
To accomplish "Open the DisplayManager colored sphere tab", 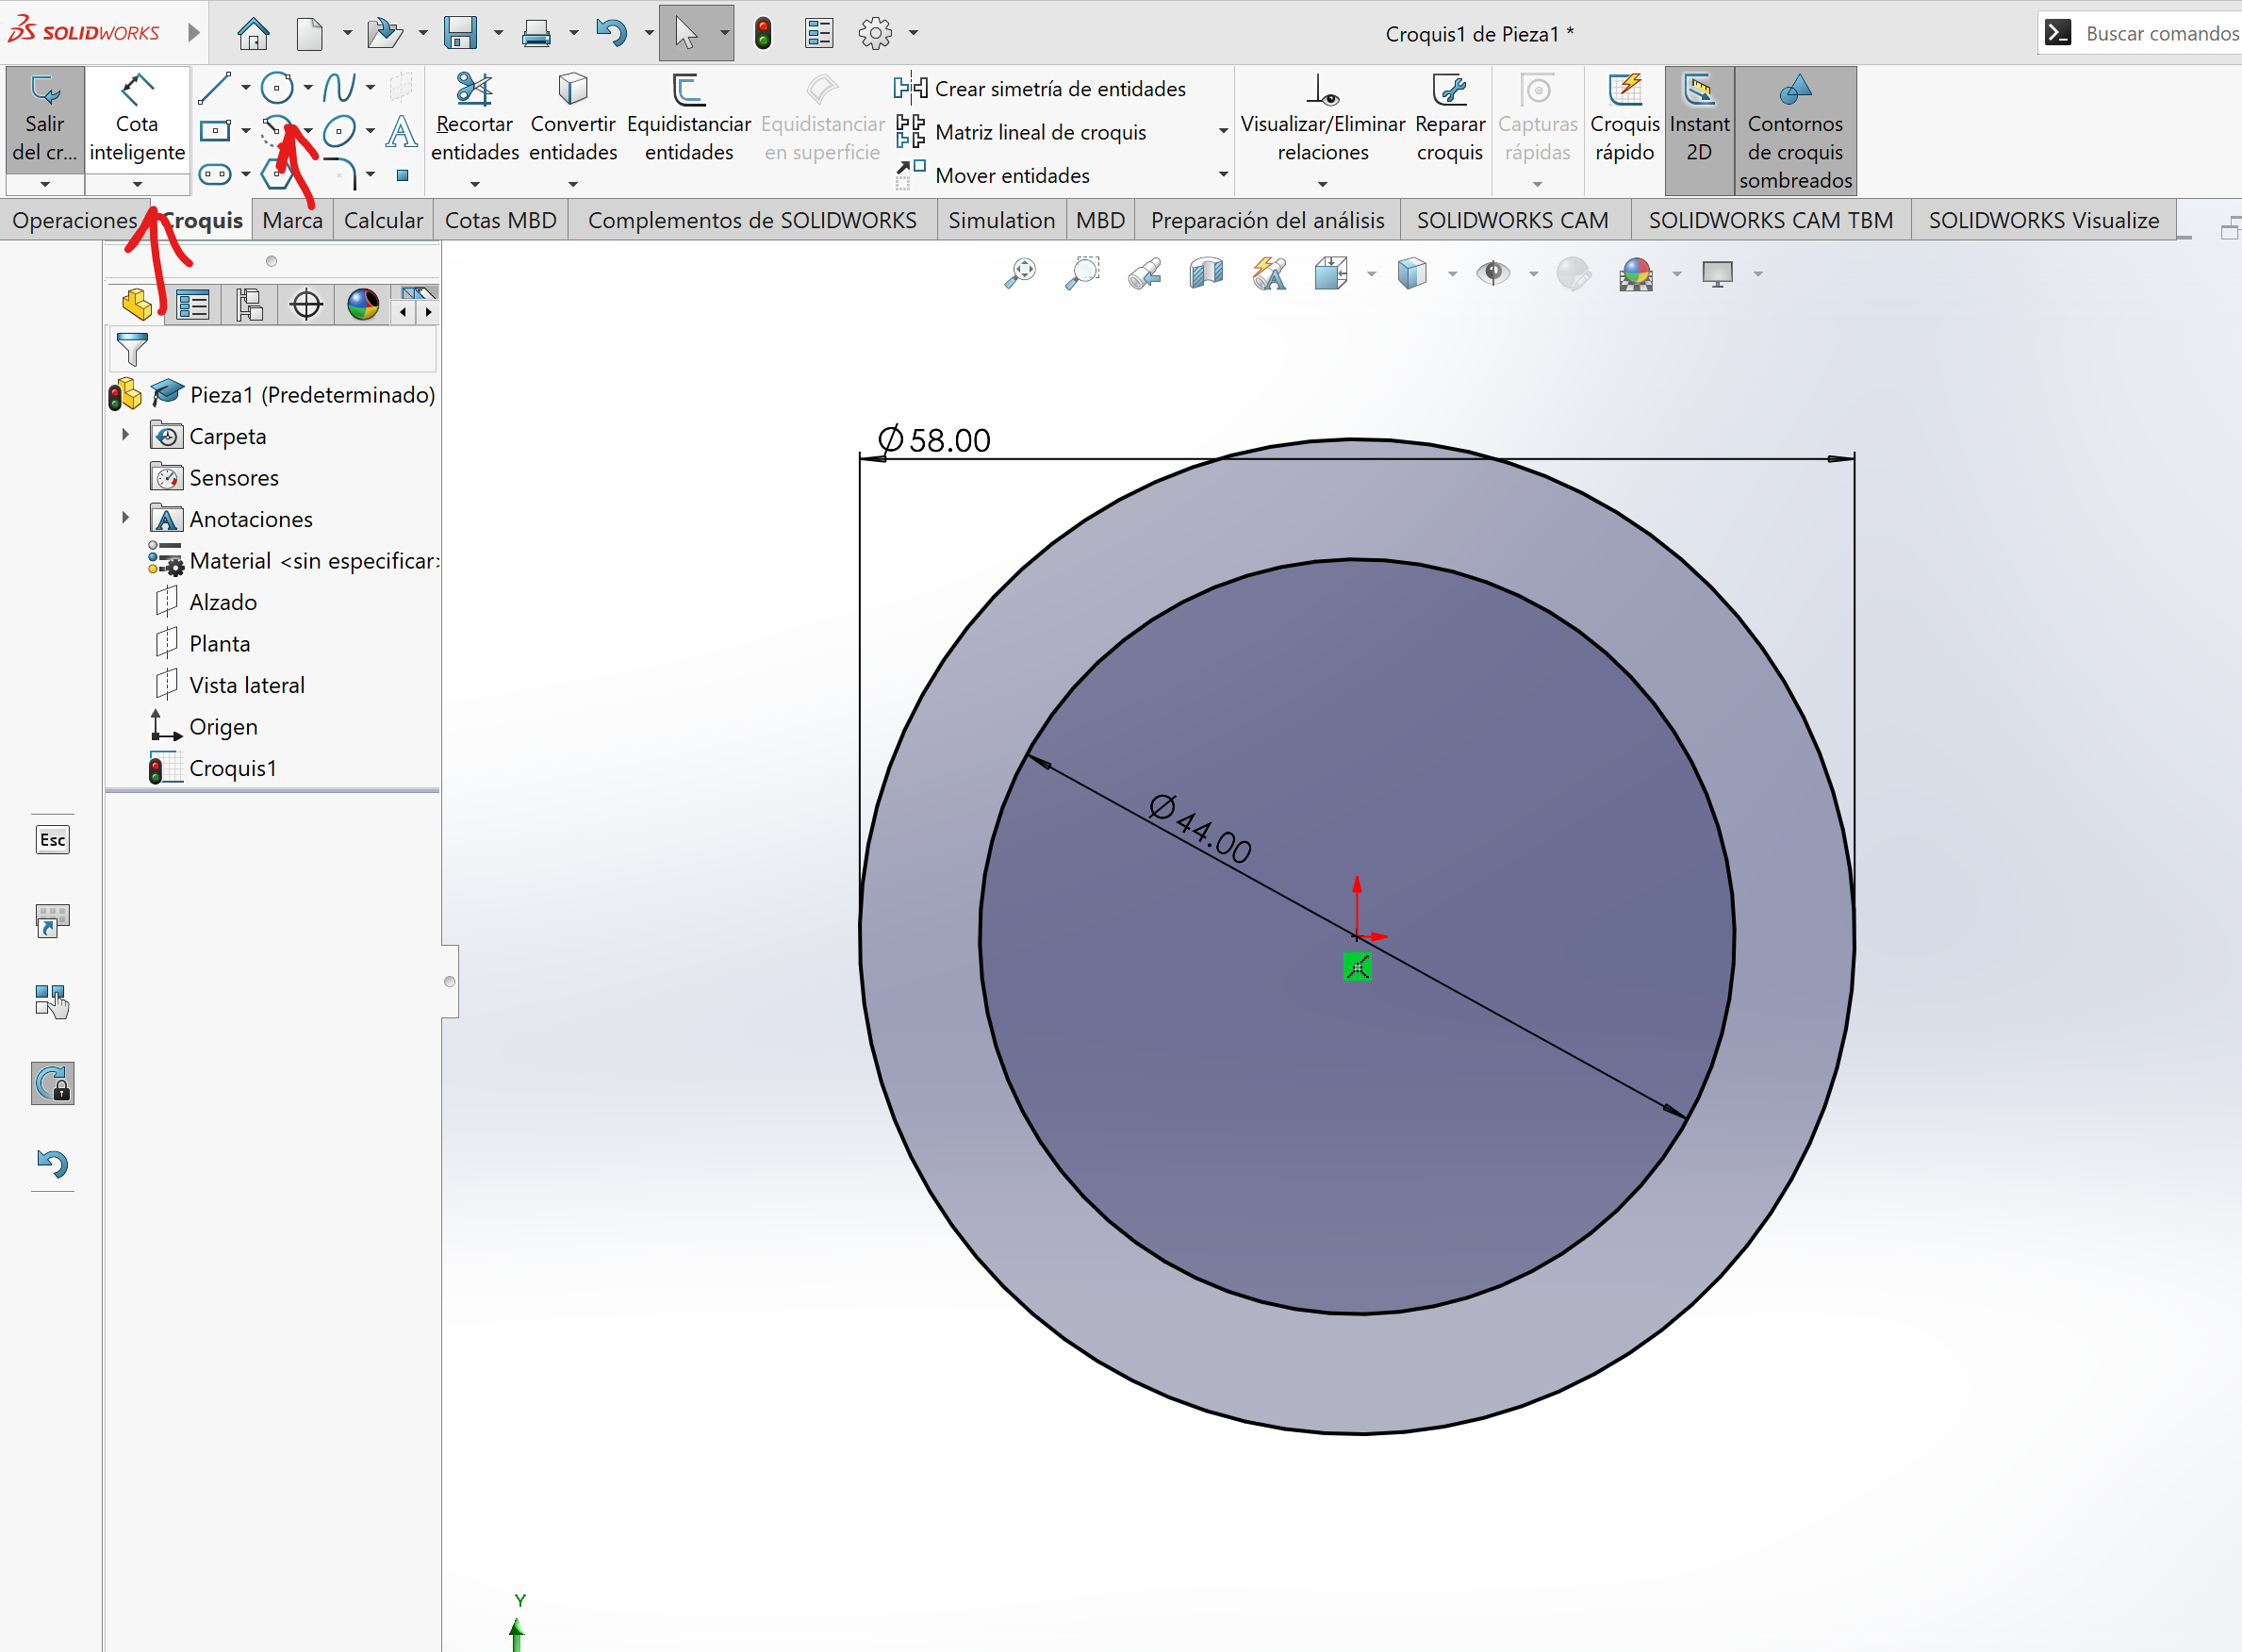I will pos(363,305).
